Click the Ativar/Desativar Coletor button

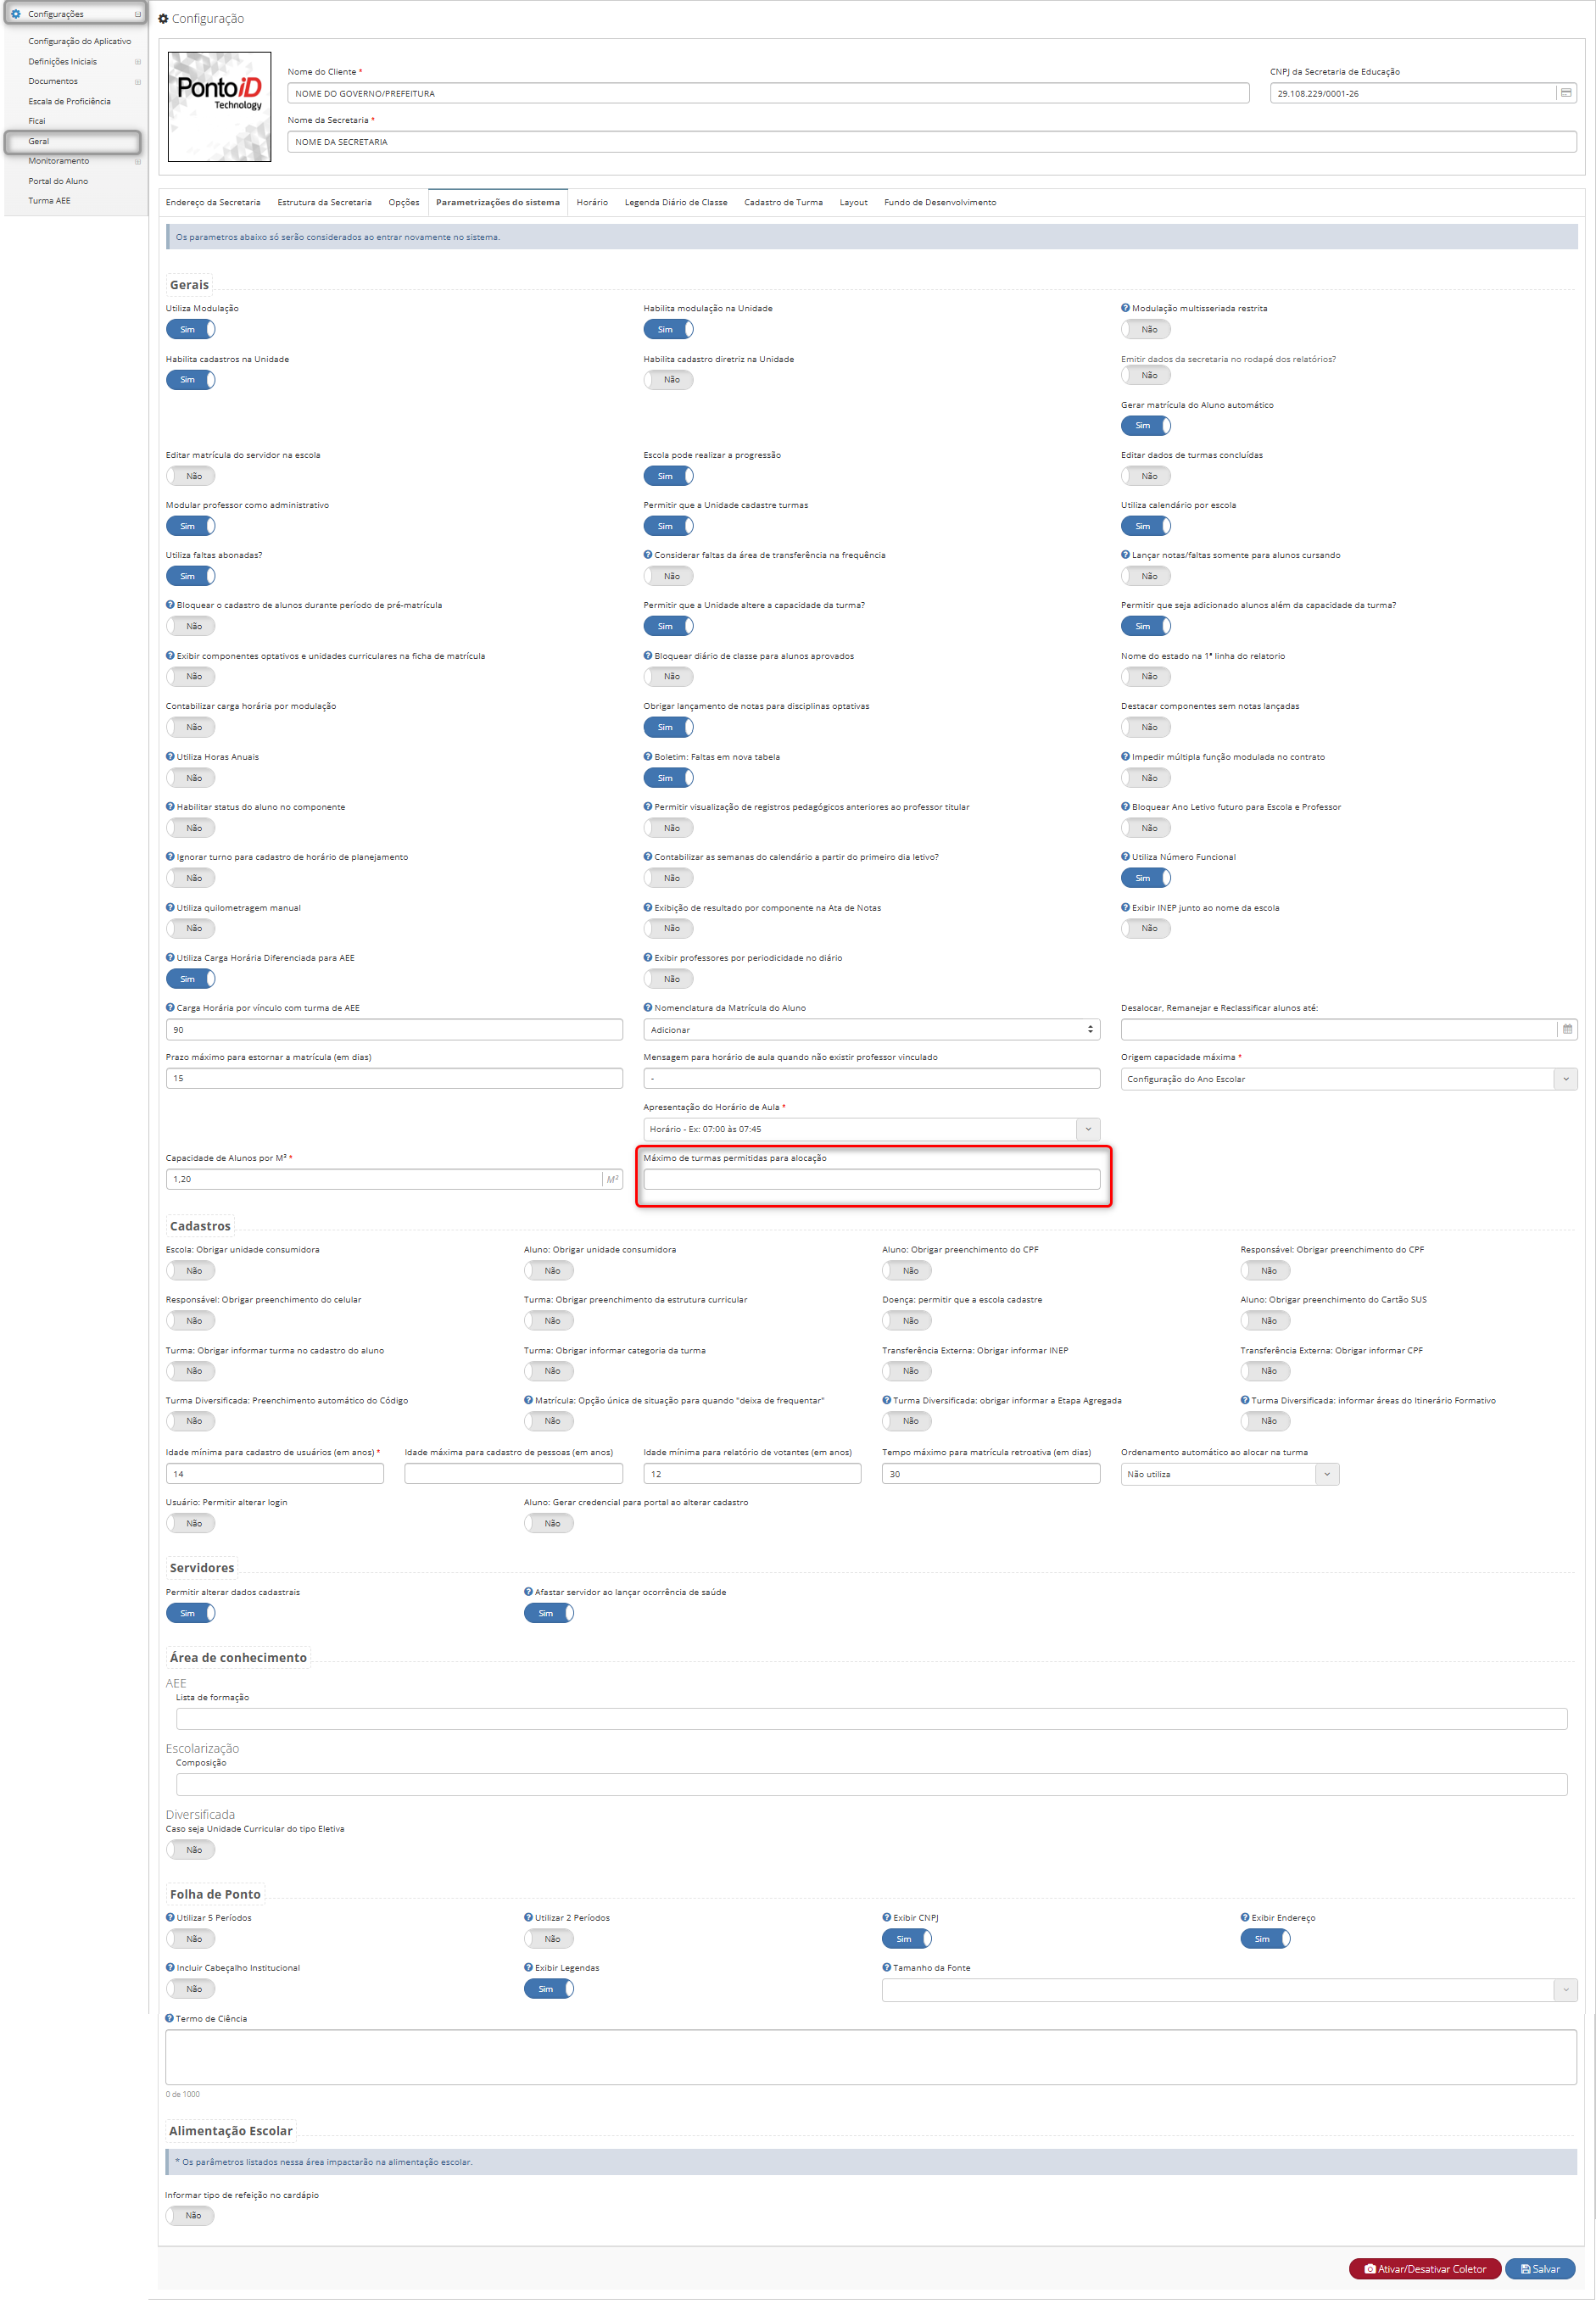(1424, 2269)
